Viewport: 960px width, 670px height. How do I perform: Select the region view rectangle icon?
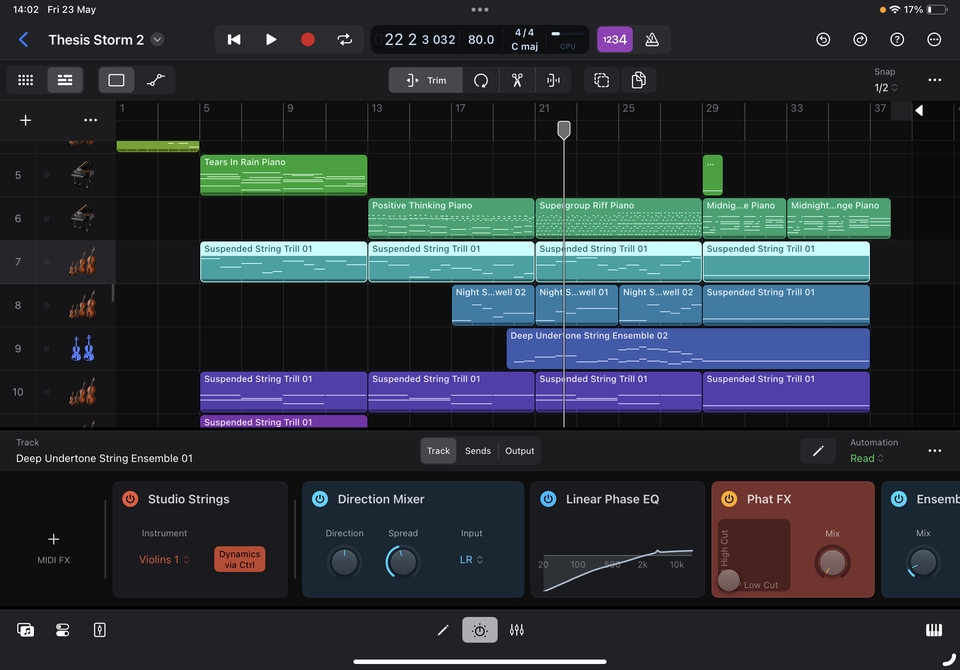pos(116,80)
